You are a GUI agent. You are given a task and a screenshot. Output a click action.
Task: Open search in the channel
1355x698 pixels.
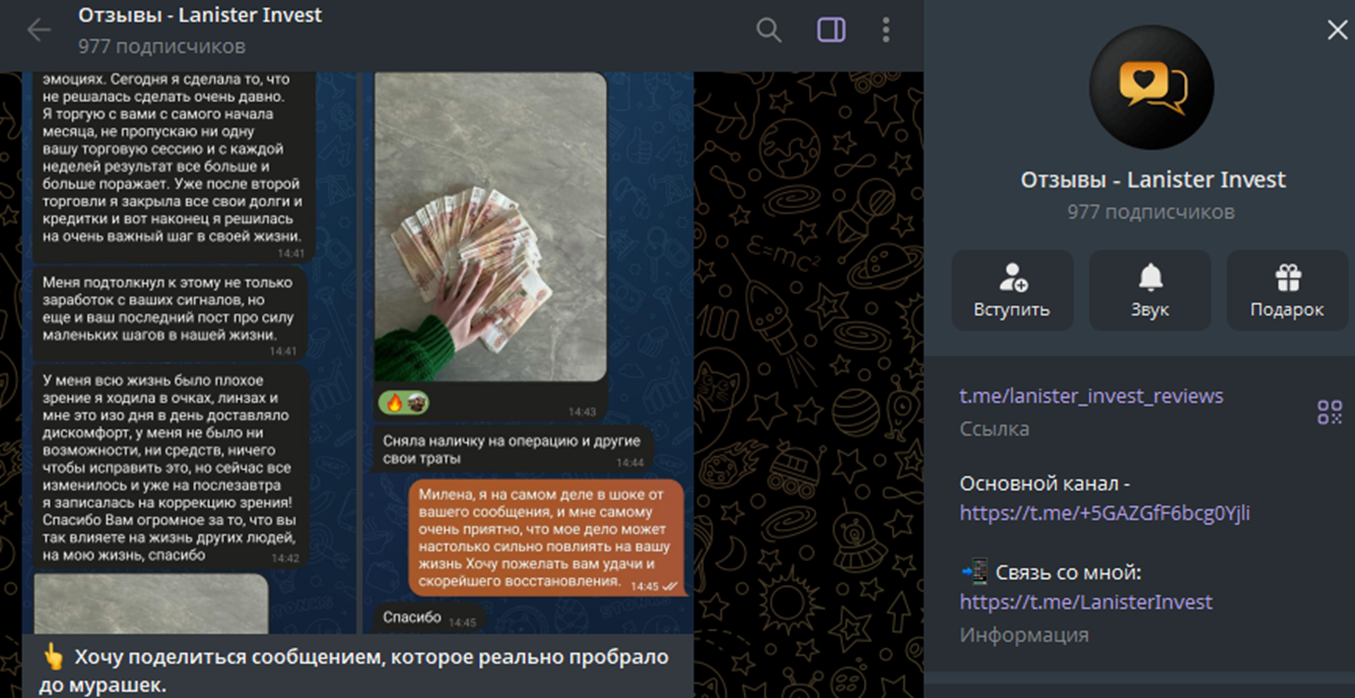(768, 30)
